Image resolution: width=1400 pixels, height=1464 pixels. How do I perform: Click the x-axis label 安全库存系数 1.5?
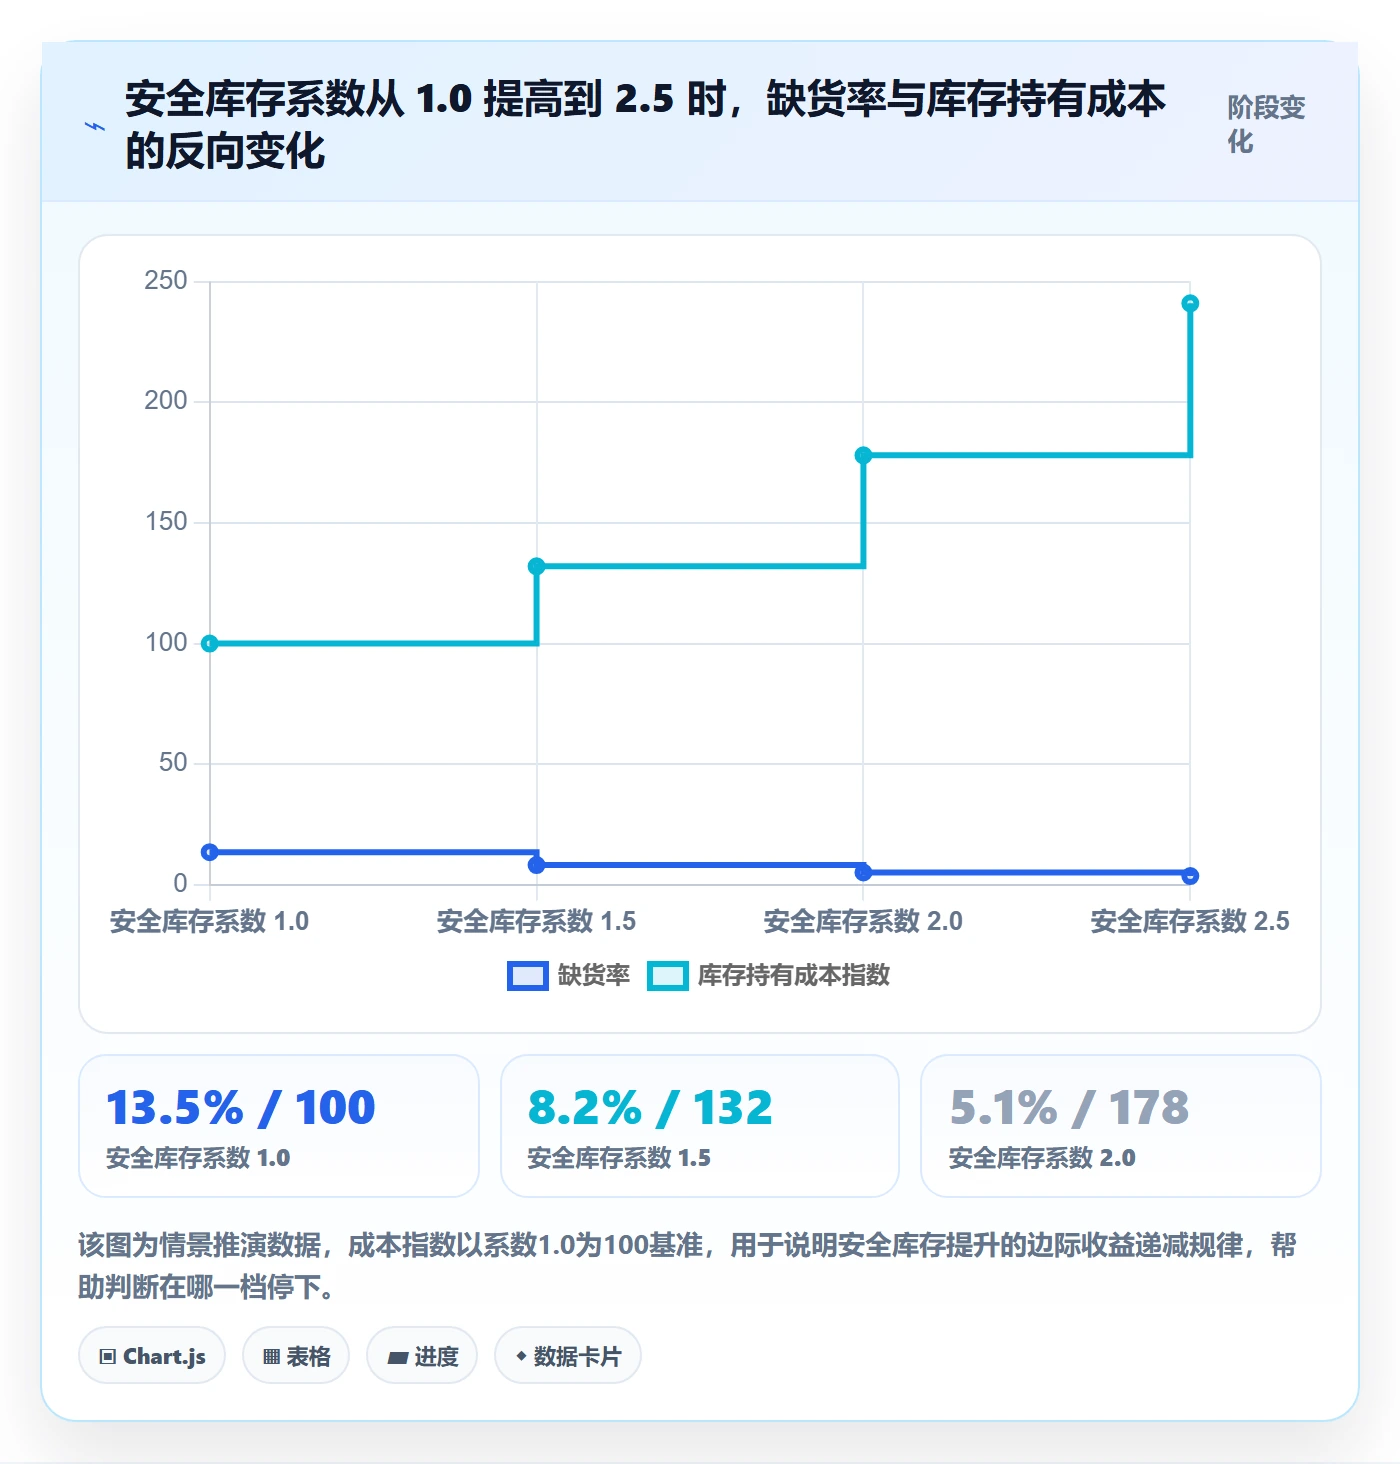(x=536, y=922)
